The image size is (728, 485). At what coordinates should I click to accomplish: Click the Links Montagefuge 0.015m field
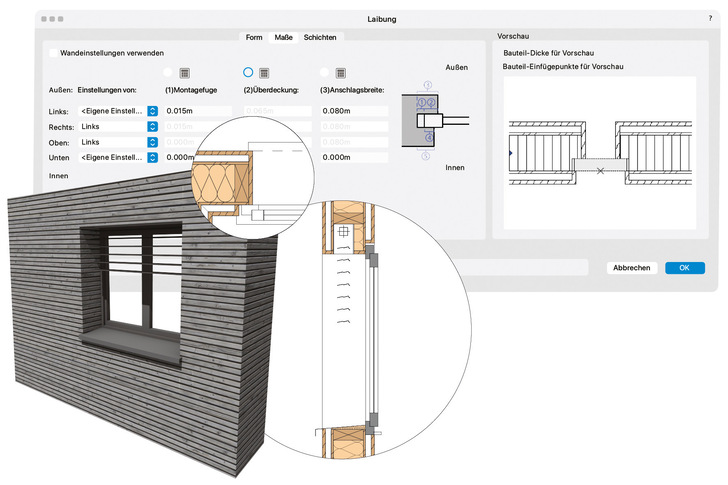[x=198, y=111]
